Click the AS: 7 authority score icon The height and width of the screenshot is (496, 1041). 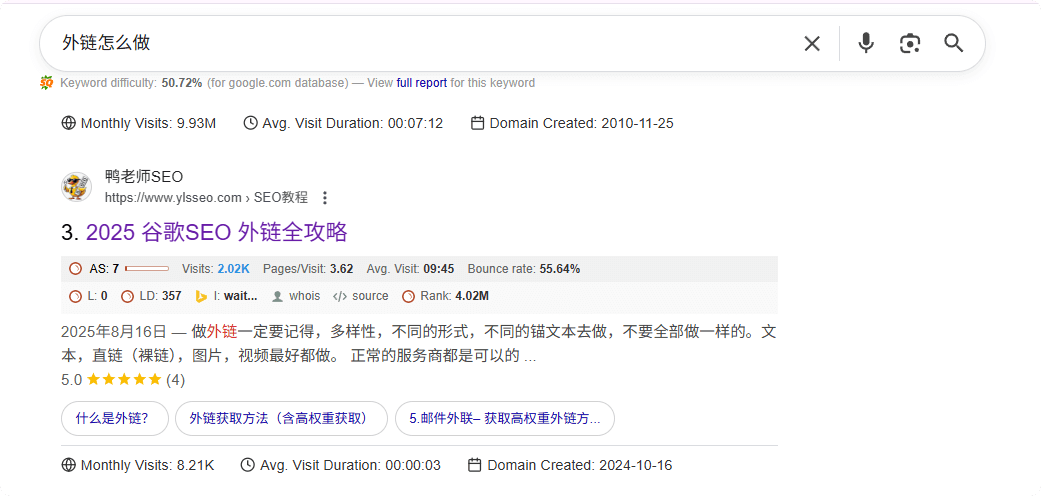pos(76,269)
